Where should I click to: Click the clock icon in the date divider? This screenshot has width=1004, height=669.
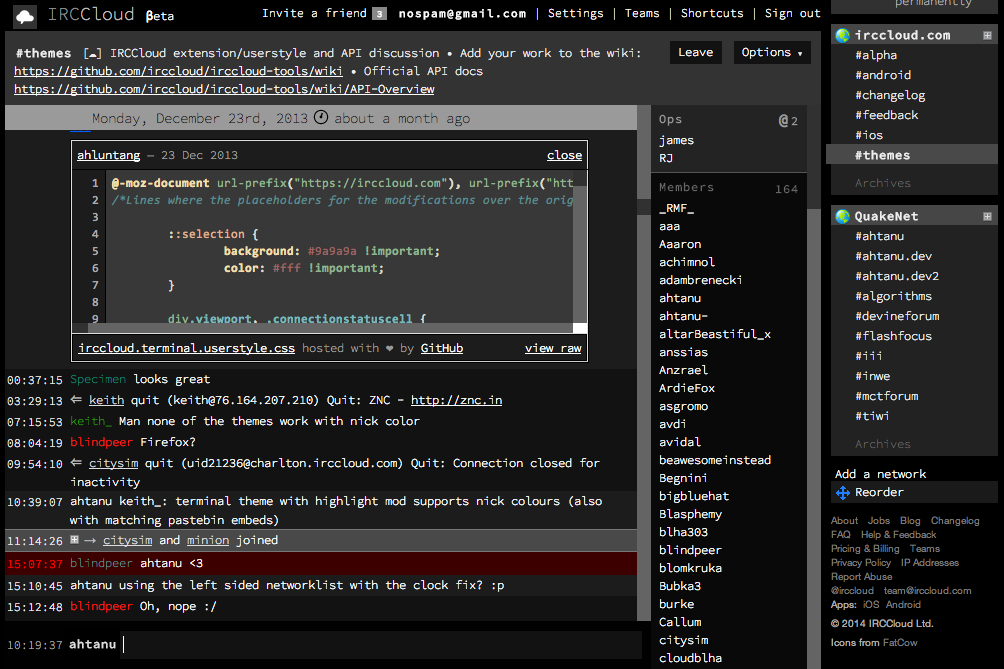[x=320, y=118]
